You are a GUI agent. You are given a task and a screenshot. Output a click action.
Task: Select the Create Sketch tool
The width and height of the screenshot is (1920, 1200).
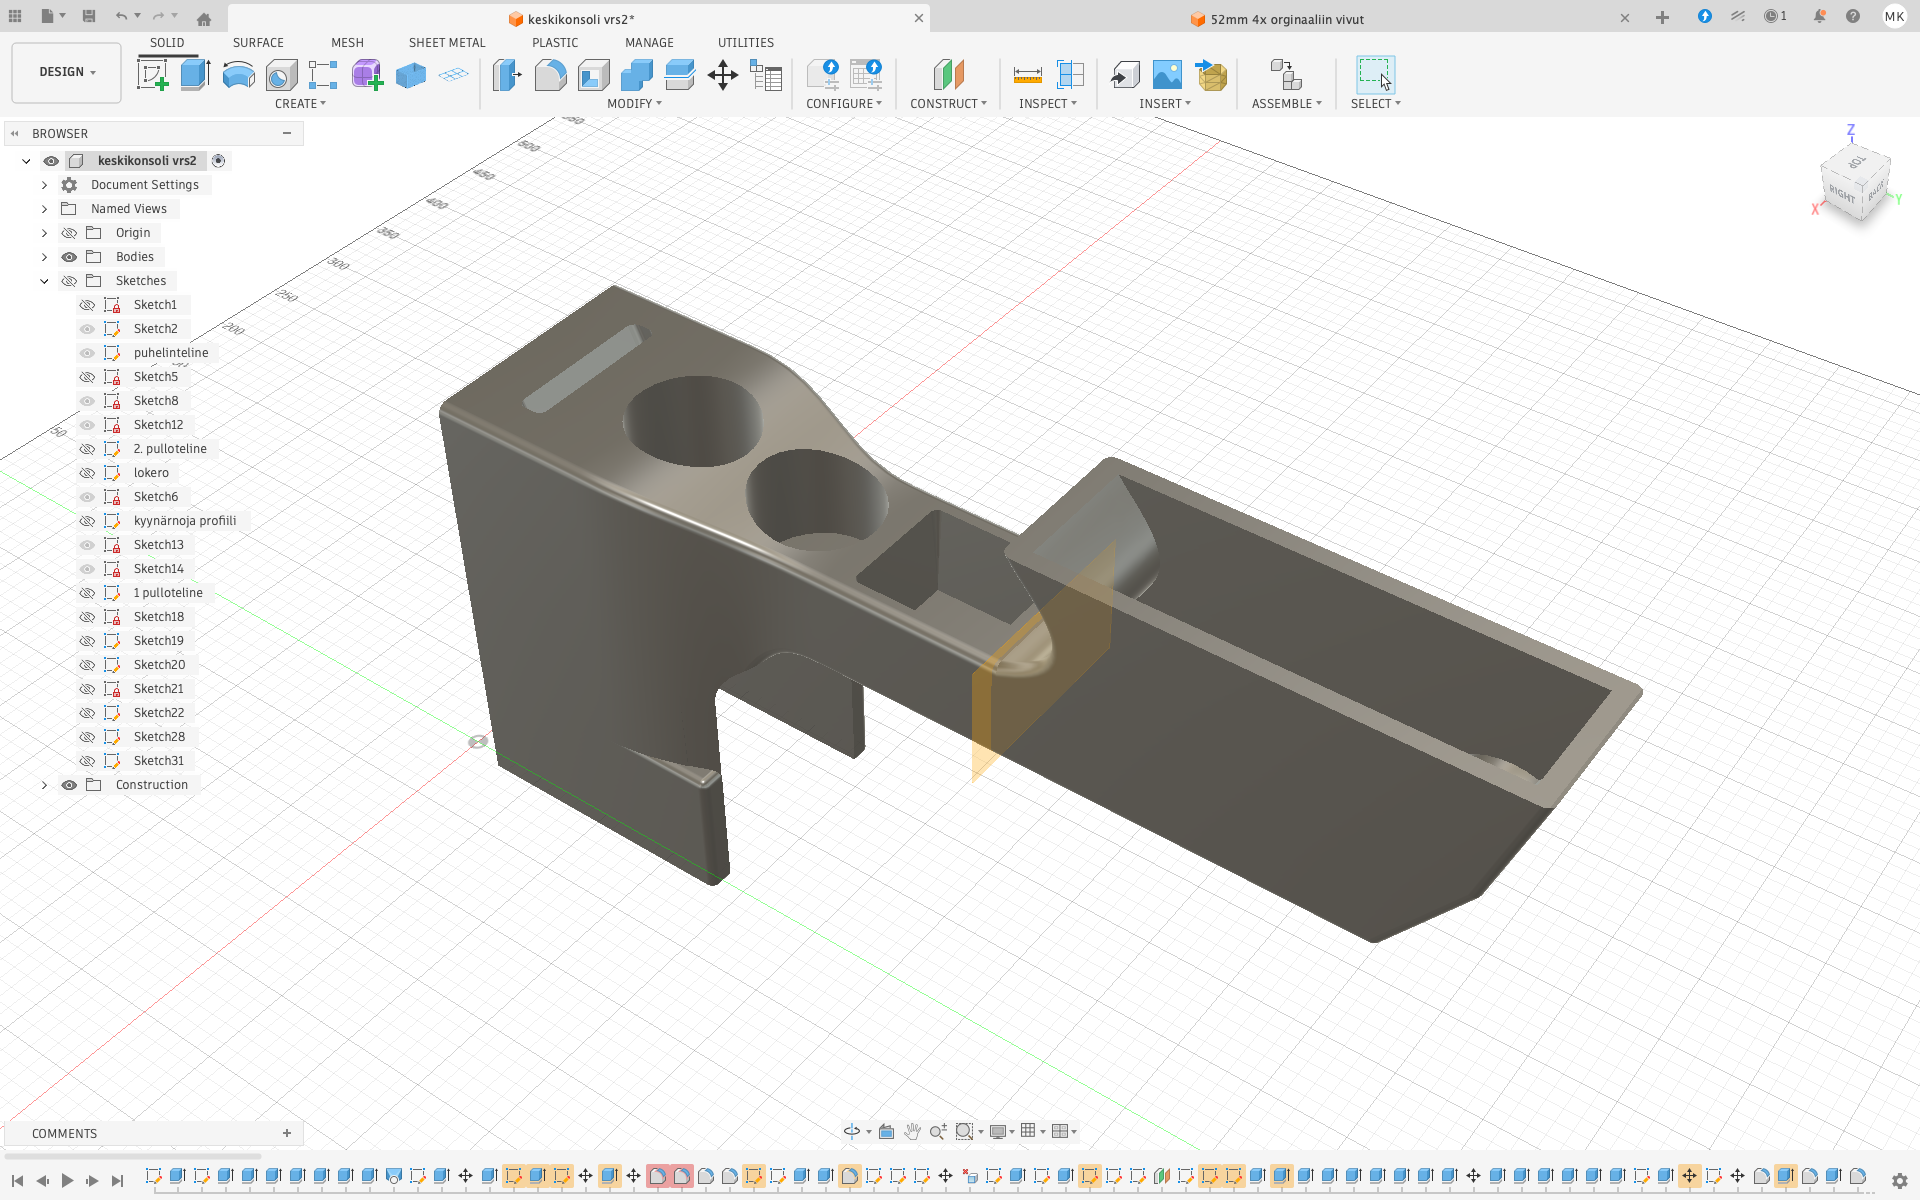(x=153, y=75)
